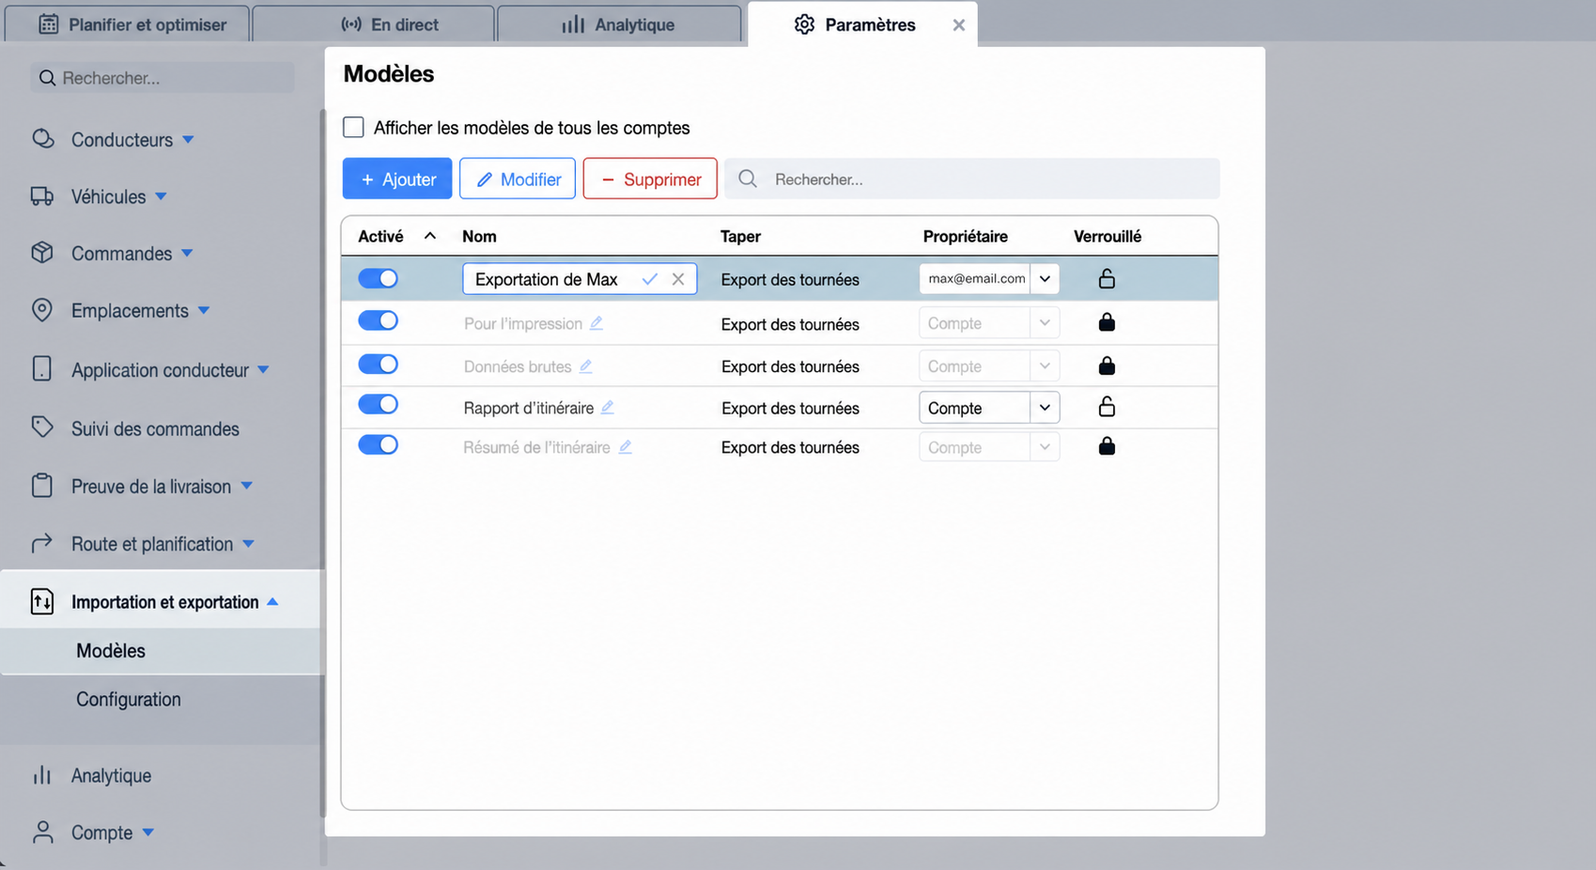Confirm name edit with checkmark icon

tap(650, 279)
